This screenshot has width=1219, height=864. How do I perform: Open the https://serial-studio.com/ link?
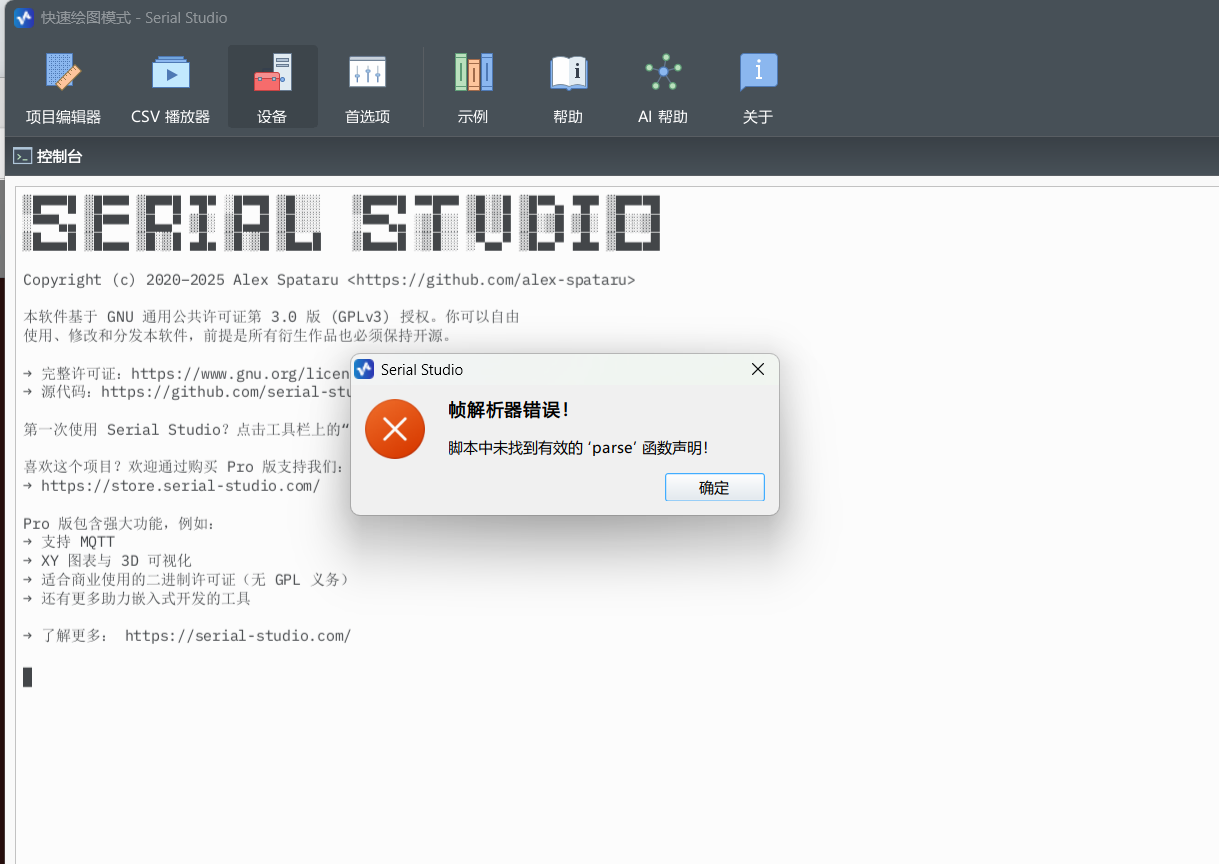238,636
